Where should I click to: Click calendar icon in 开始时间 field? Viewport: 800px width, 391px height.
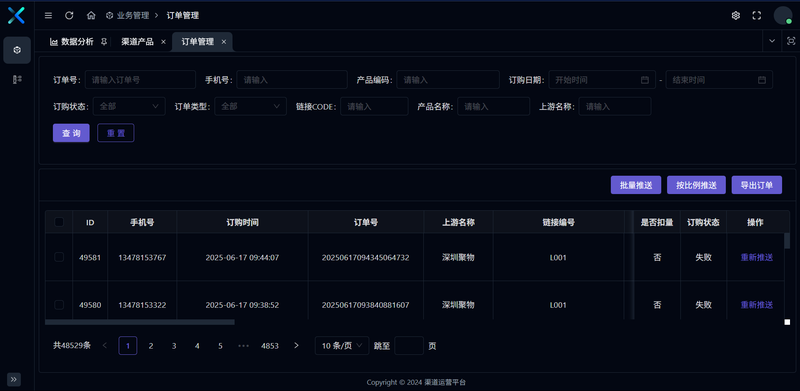(x=644, y=80)
